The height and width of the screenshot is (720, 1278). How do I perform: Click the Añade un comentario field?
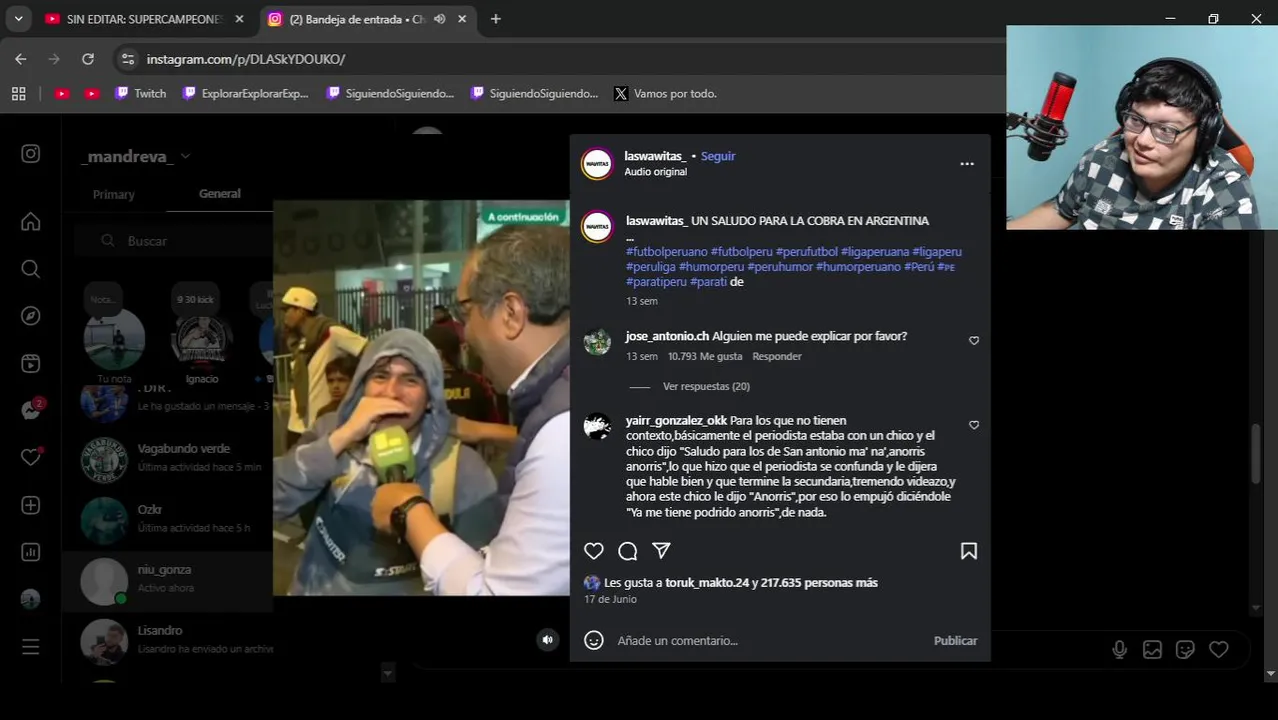click(x=770, y=640)
